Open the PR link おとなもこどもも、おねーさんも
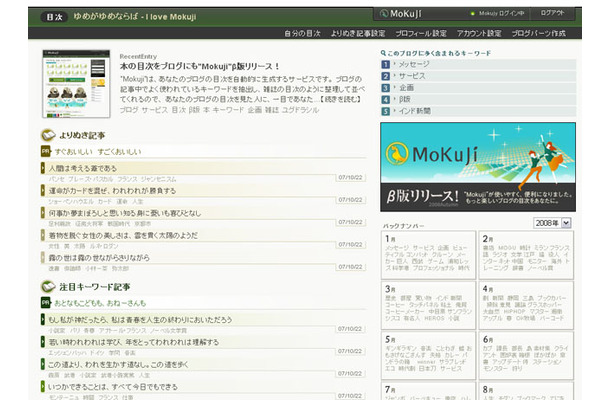The image size is (610, 400). point(100,303)
